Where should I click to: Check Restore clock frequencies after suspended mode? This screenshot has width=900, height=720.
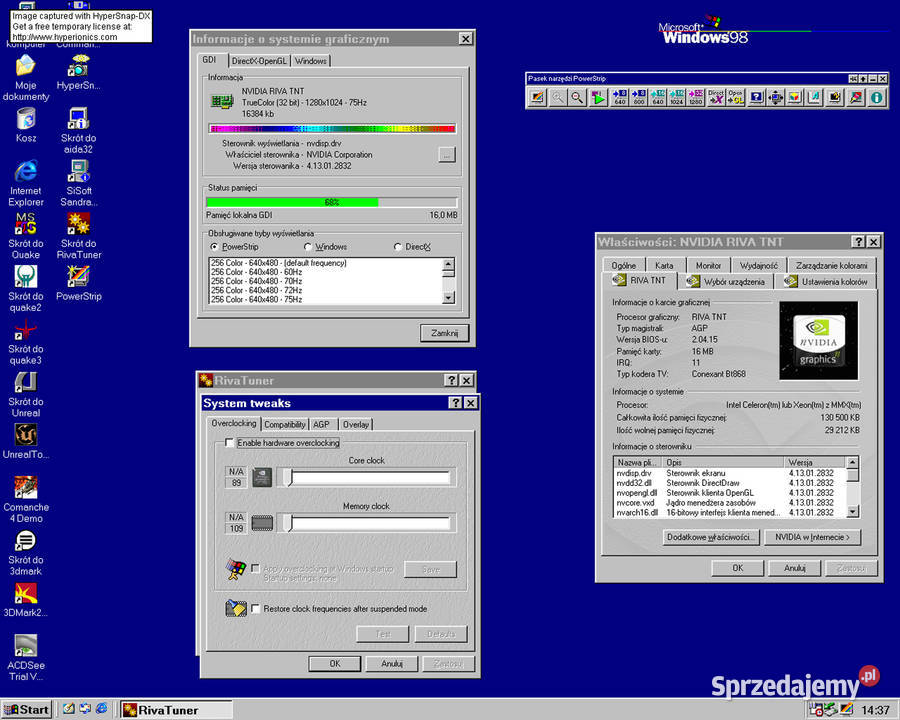coord(255,609)
